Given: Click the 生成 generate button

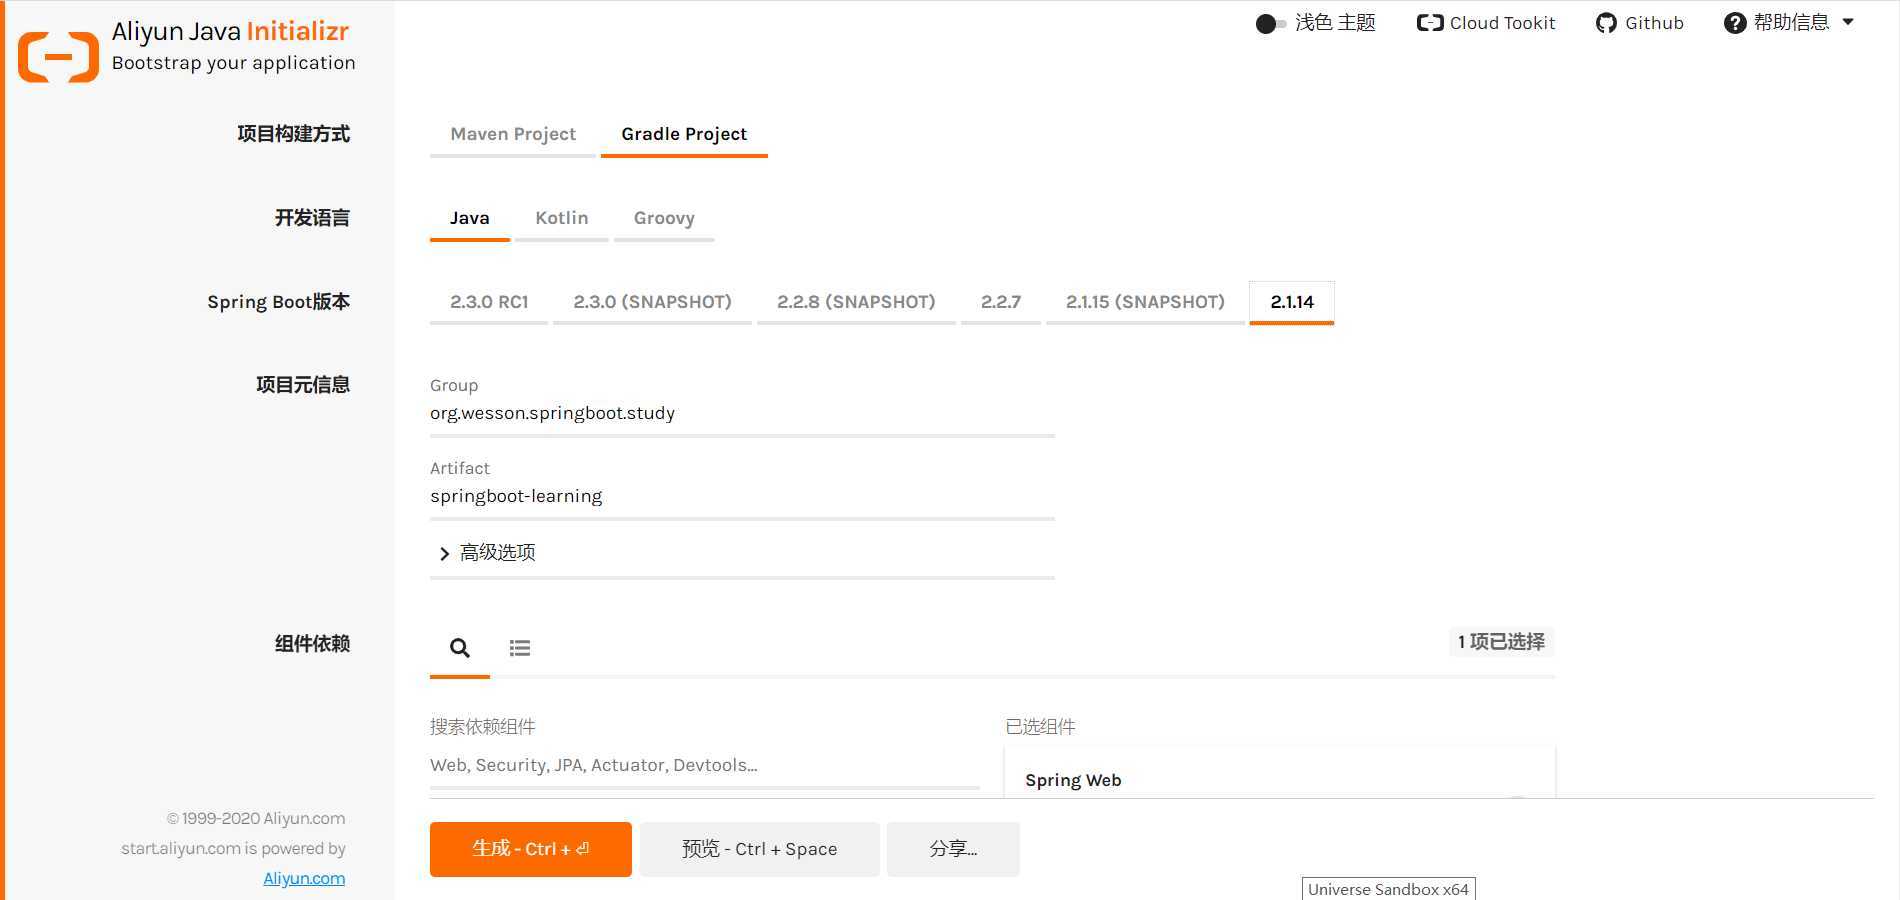Looking at the screenshot, I should (x=531, y=849).
